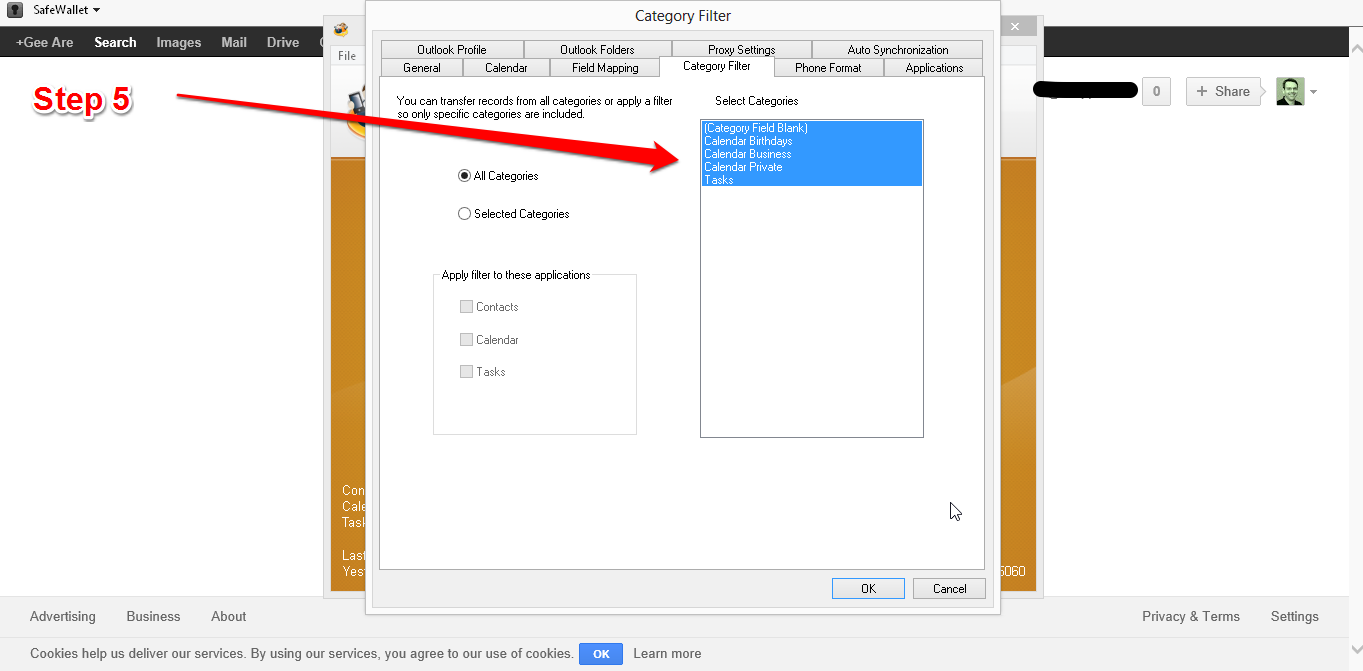Open the Outlook Folders tab
The image size is (1363, 671).
[x=597, y=50]
